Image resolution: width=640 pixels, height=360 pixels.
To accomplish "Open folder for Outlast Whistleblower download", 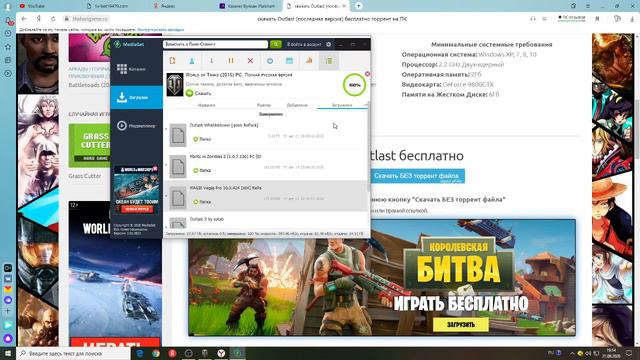I will tap(202, 139).
